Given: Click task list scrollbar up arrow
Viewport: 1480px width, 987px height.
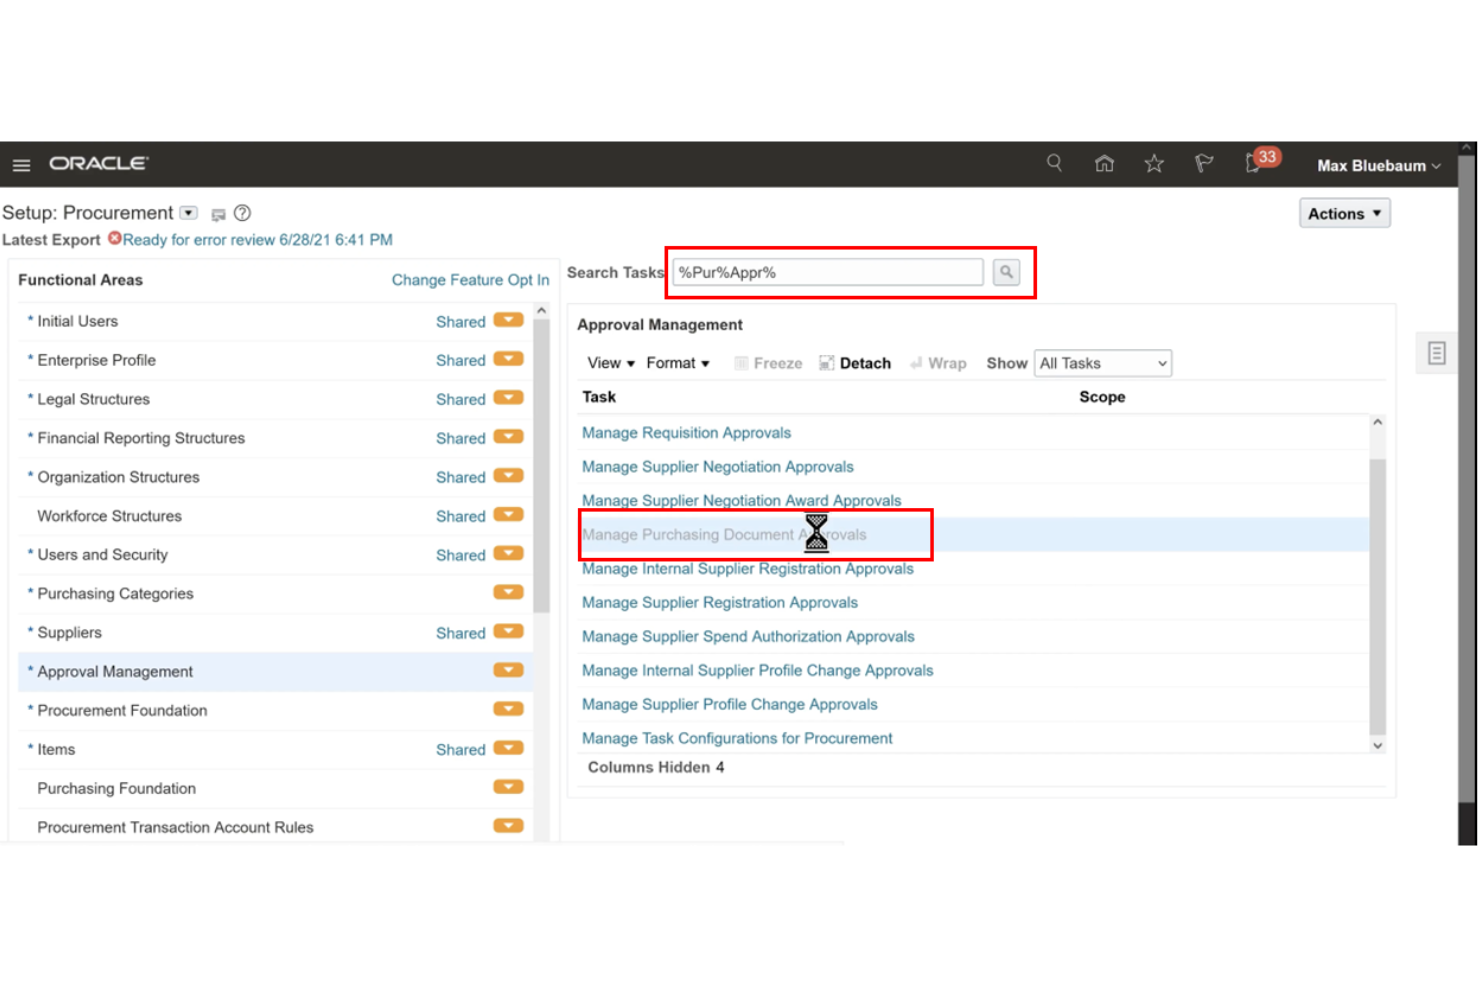Looking at the screenshot, I should point(1377,422).
